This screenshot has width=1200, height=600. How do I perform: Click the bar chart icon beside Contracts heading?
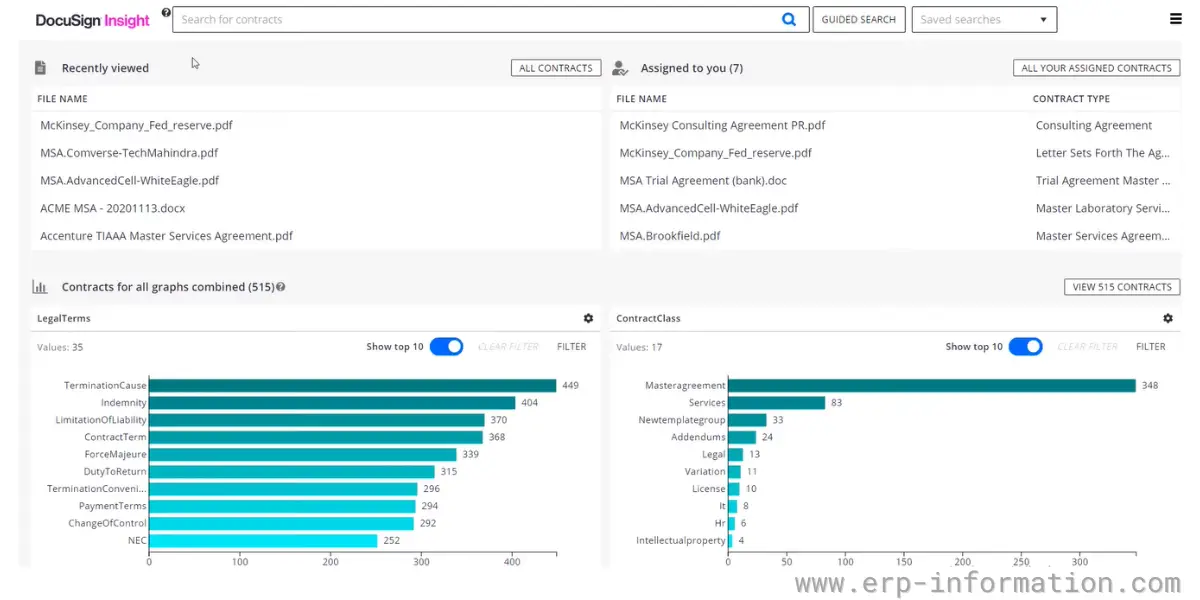[x=40, y=287]
